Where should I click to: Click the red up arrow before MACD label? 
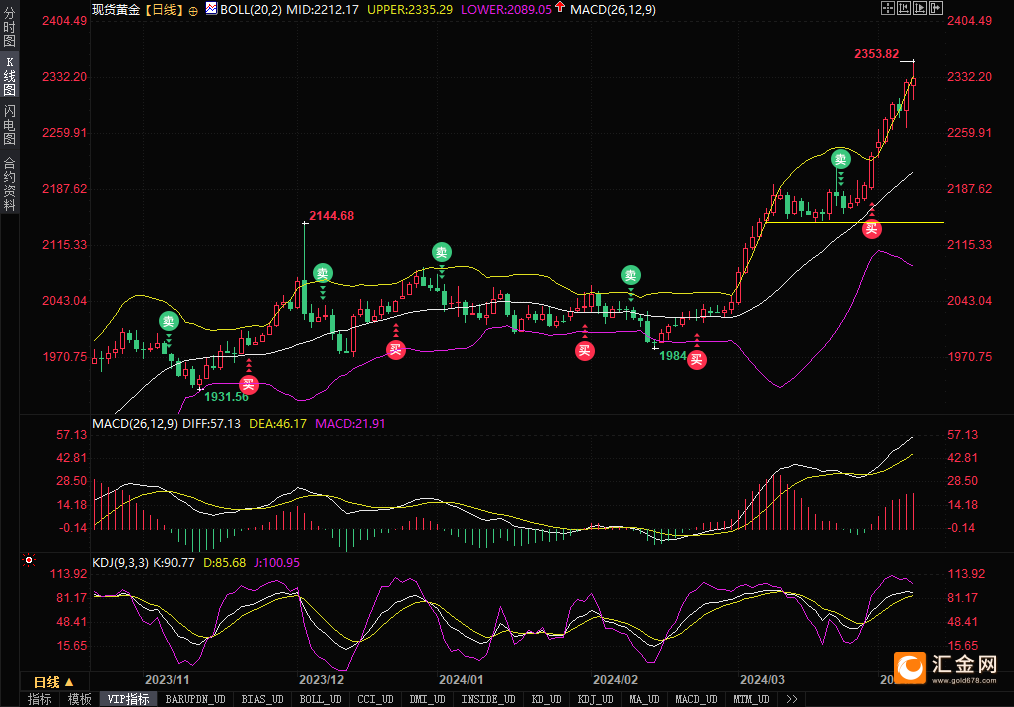560,8
